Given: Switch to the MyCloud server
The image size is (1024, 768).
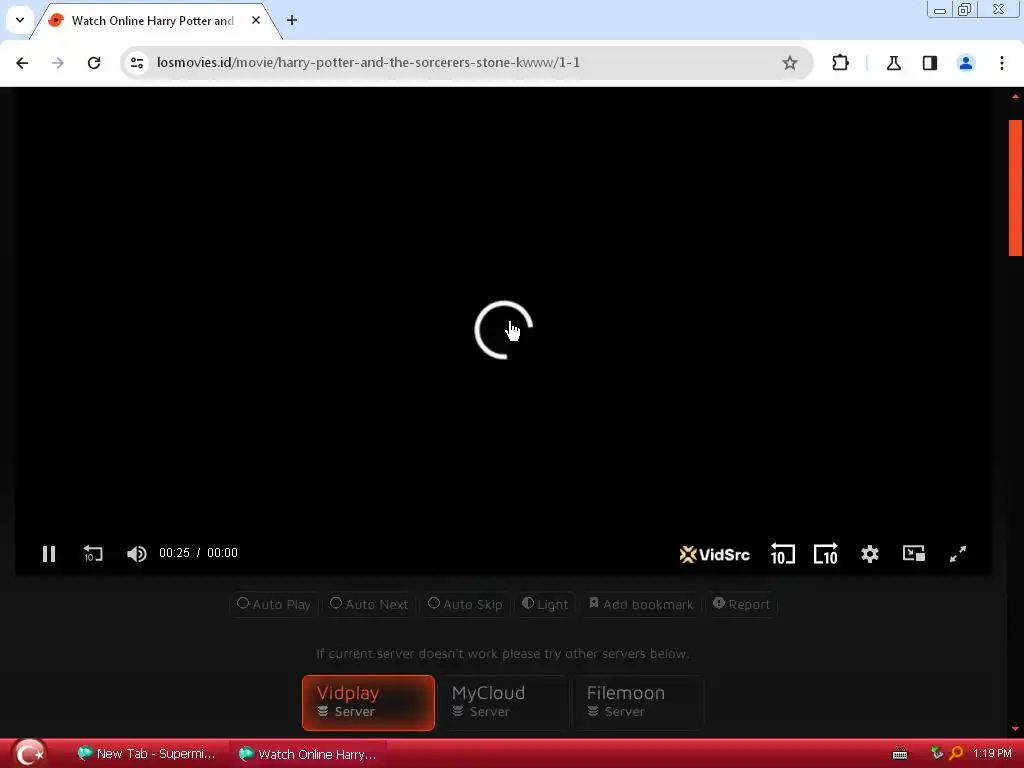Looking at the screenshot, I should [x=504, y=703].
